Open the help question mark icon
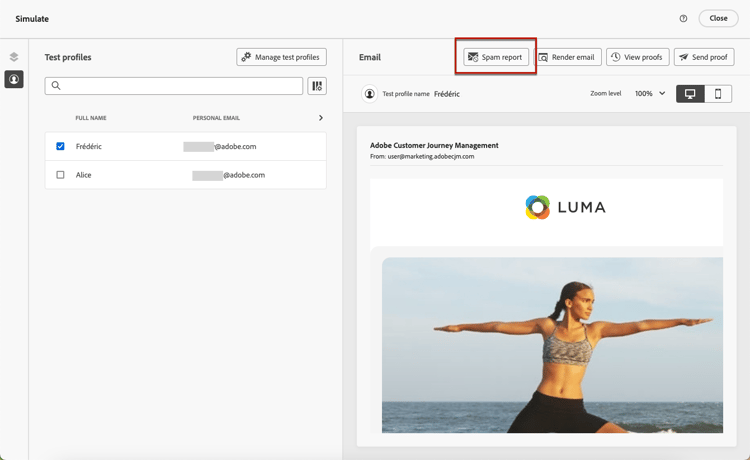 (683, 19)
